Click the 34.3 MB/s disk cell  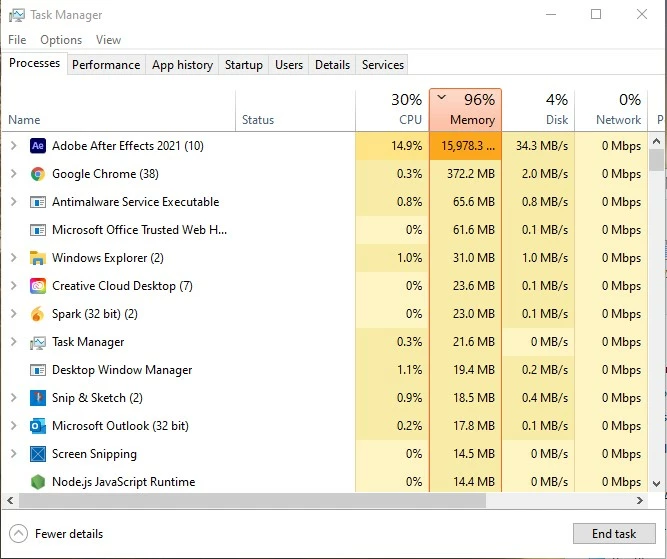[x=538, y=146]
